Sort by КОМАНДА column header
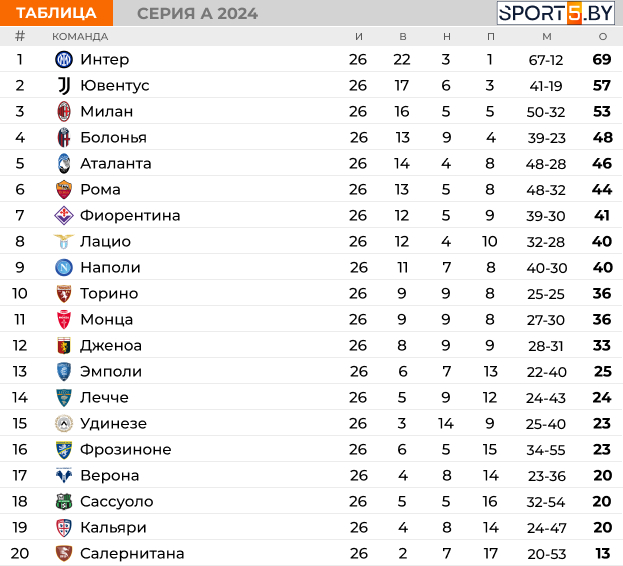This screenshot has width=623, height=566. 80,37
